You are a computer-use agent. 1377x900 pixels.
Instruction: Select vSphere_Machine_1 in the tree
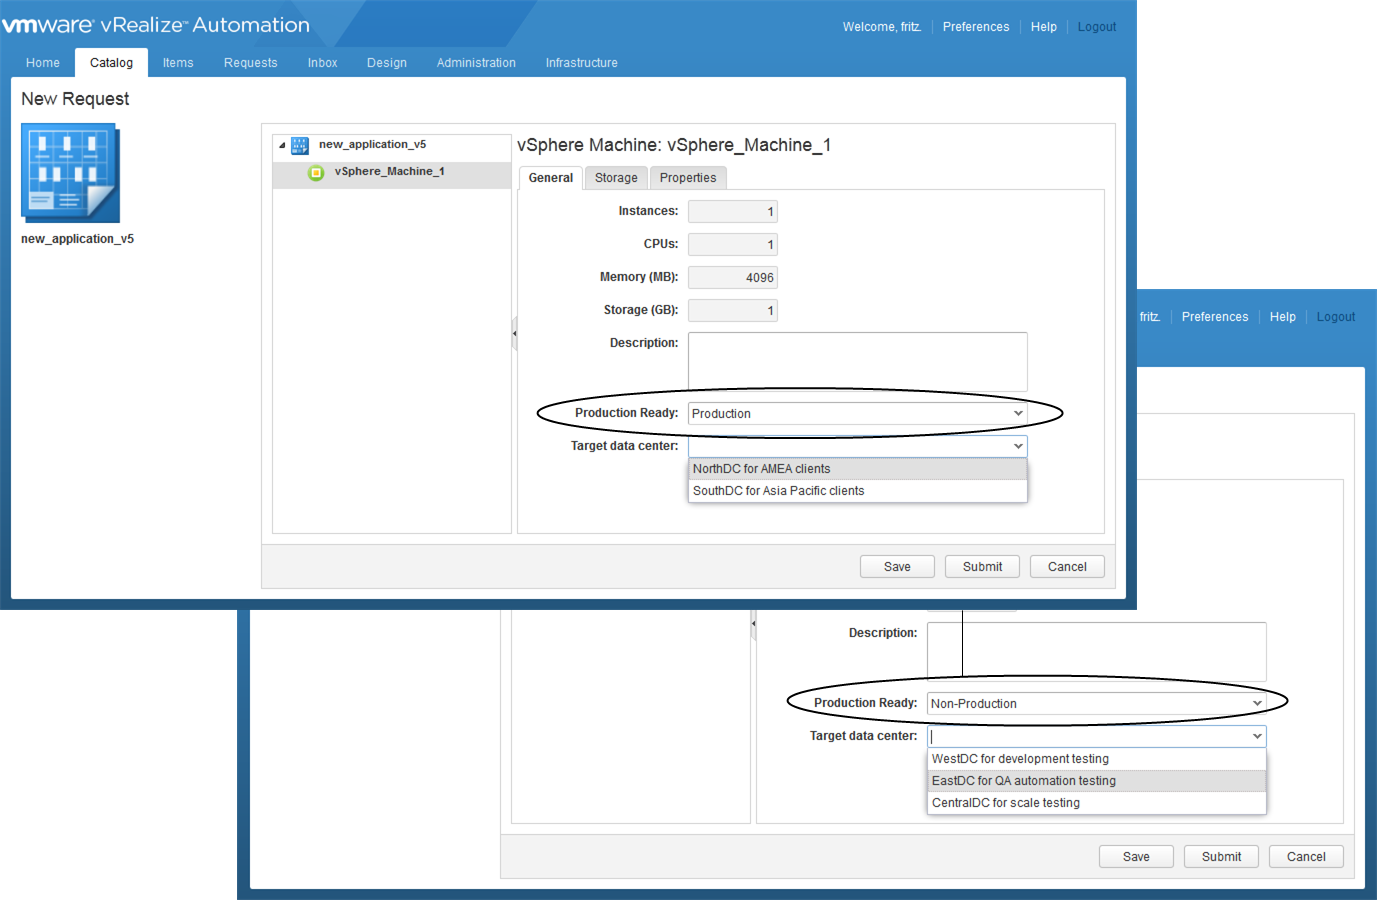(x=392, y=172)
